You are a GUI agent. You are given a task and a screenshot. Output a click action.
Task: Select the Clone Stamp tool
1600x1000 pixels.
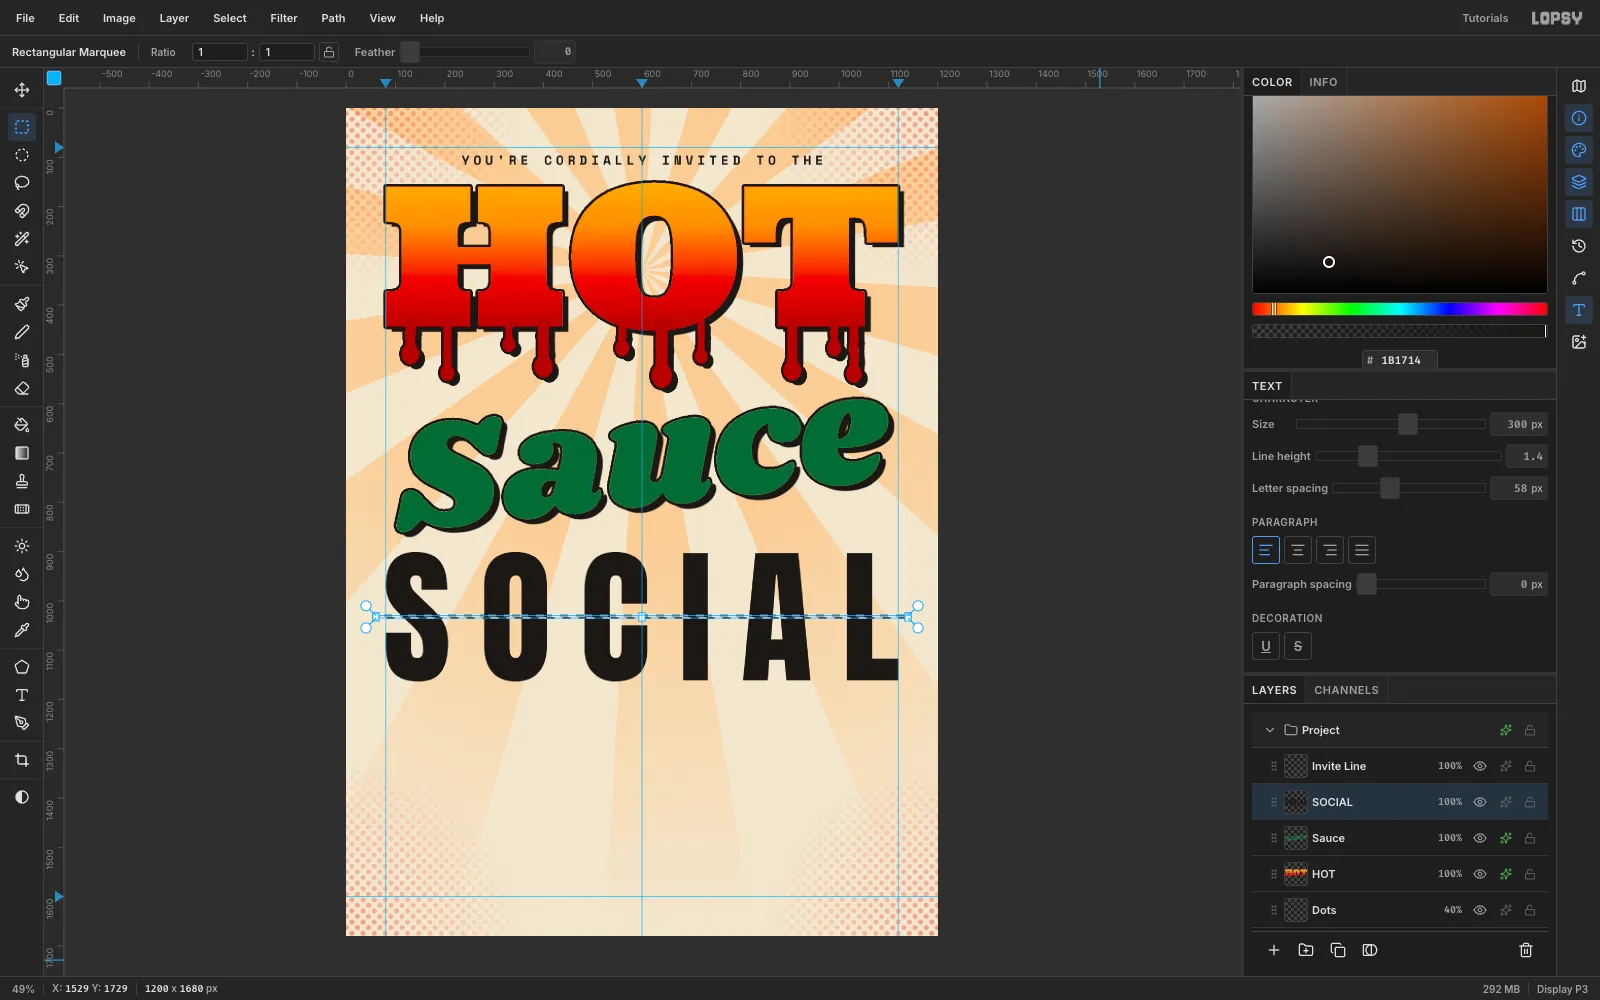click(22, 481)
